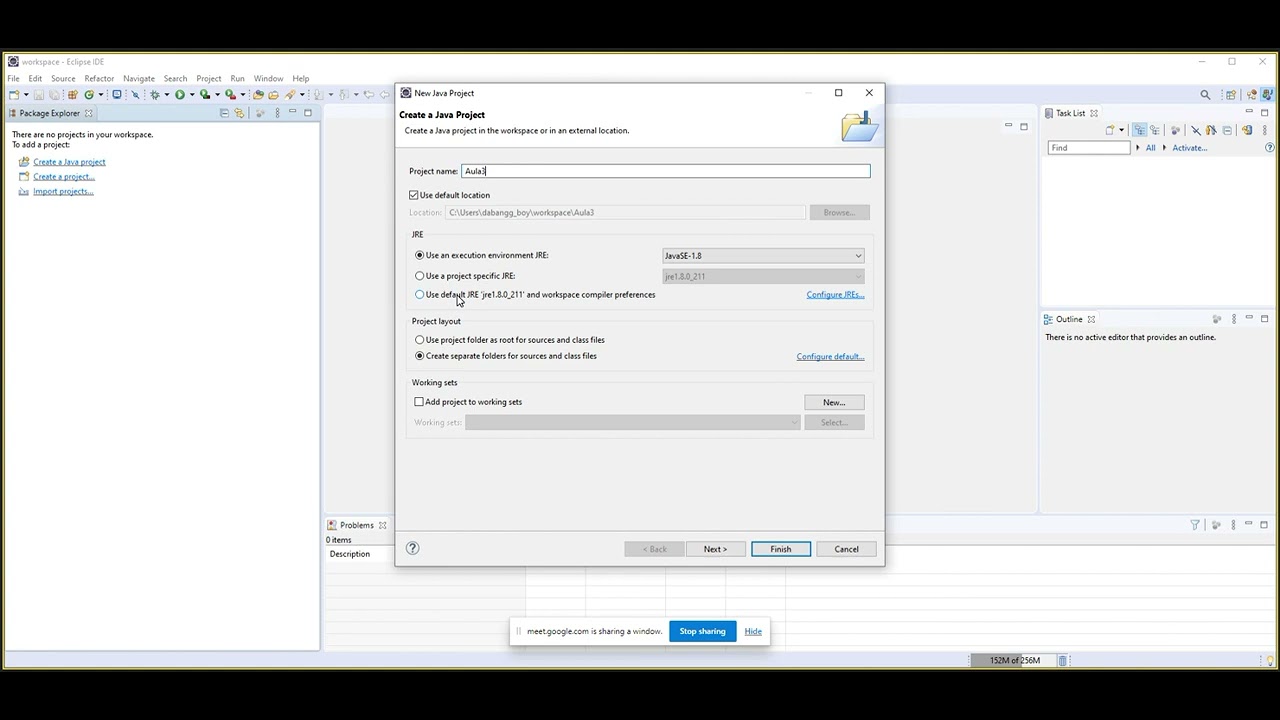This screenshot has height=720, width=1280.
Task: Close the Package Explorer tab X
Action: click(89, 113)
